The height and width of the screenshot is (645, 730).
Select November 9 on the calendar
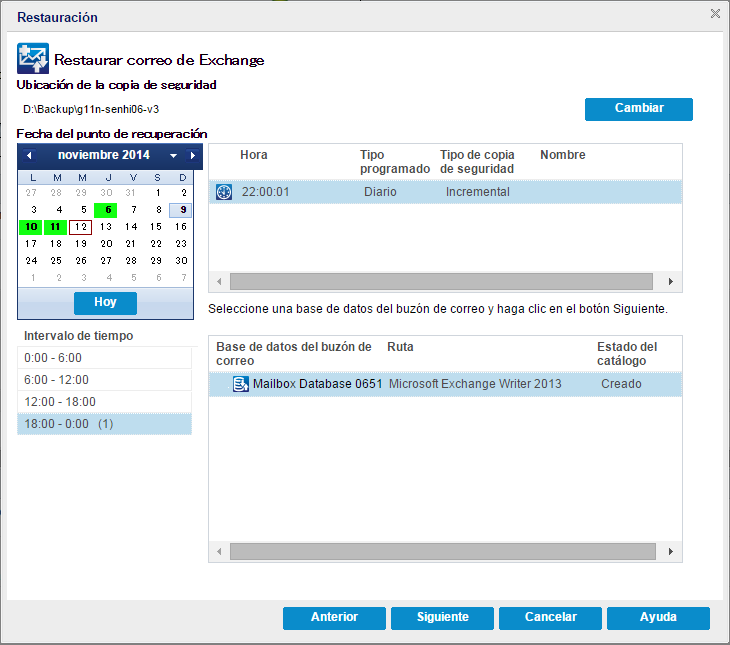click(181, 210)
